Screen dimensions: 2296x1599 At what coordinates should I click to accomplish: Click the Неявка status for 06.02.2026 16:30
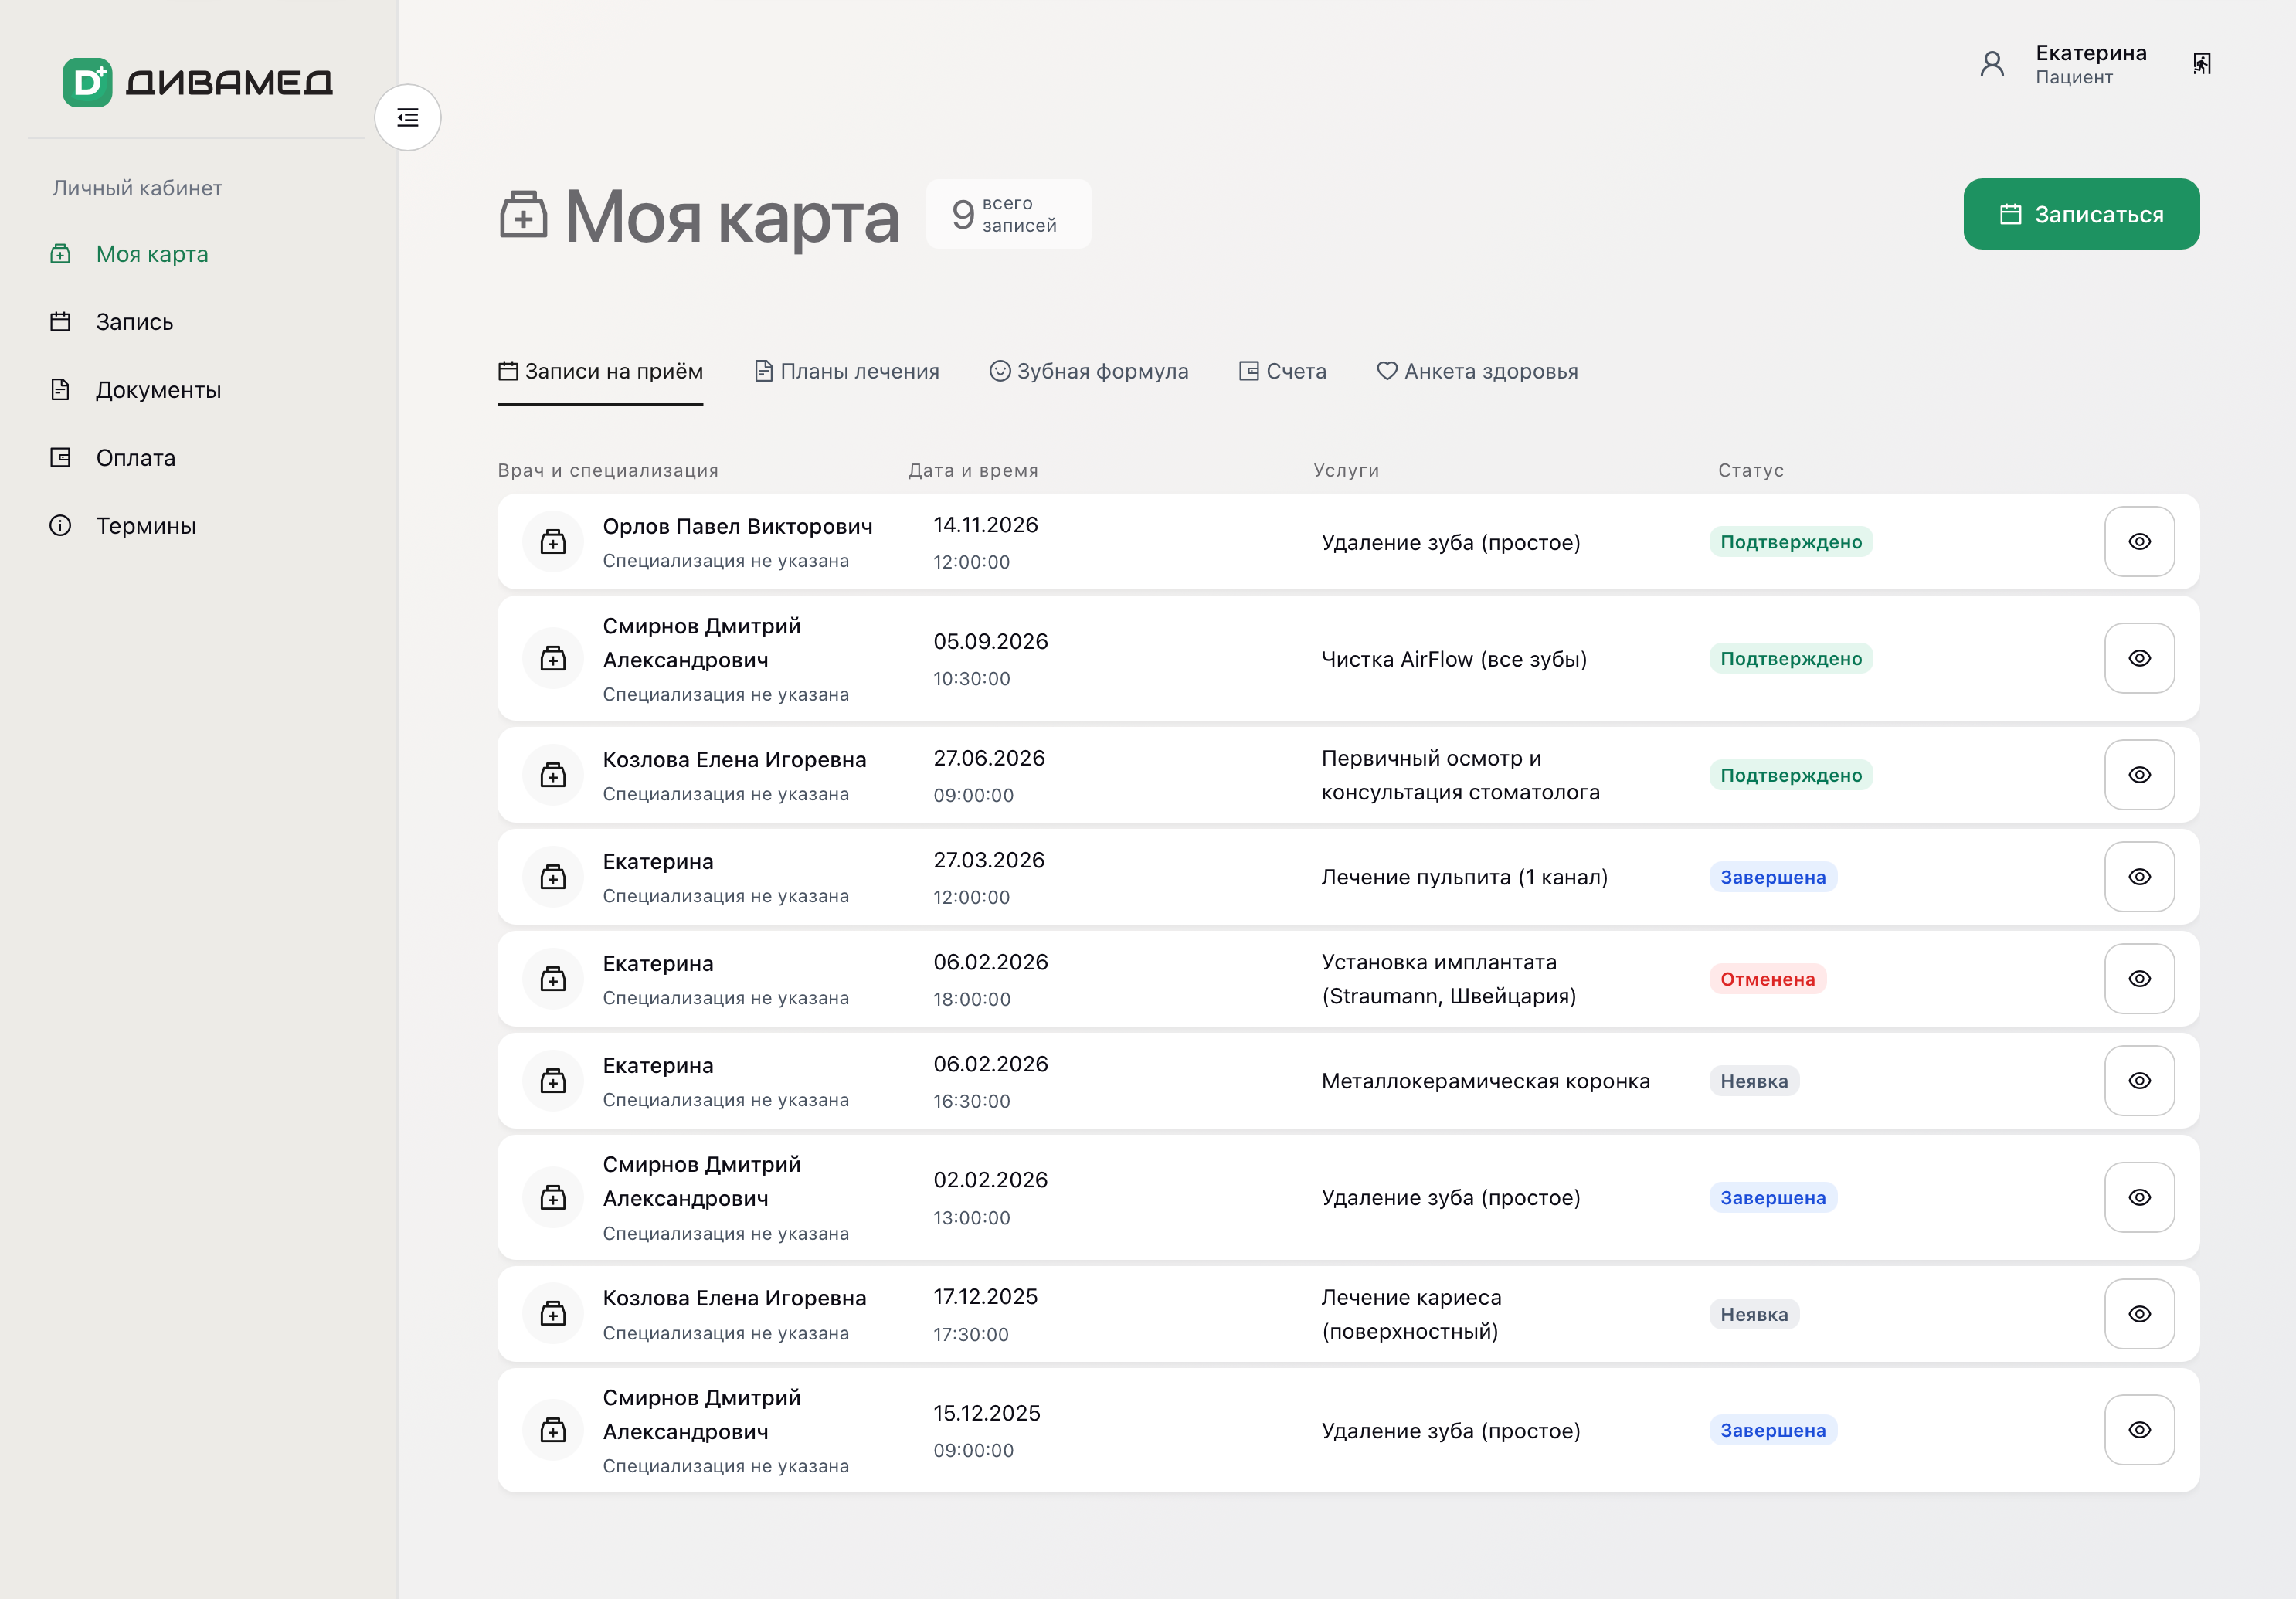[x=1754, y=1082]
